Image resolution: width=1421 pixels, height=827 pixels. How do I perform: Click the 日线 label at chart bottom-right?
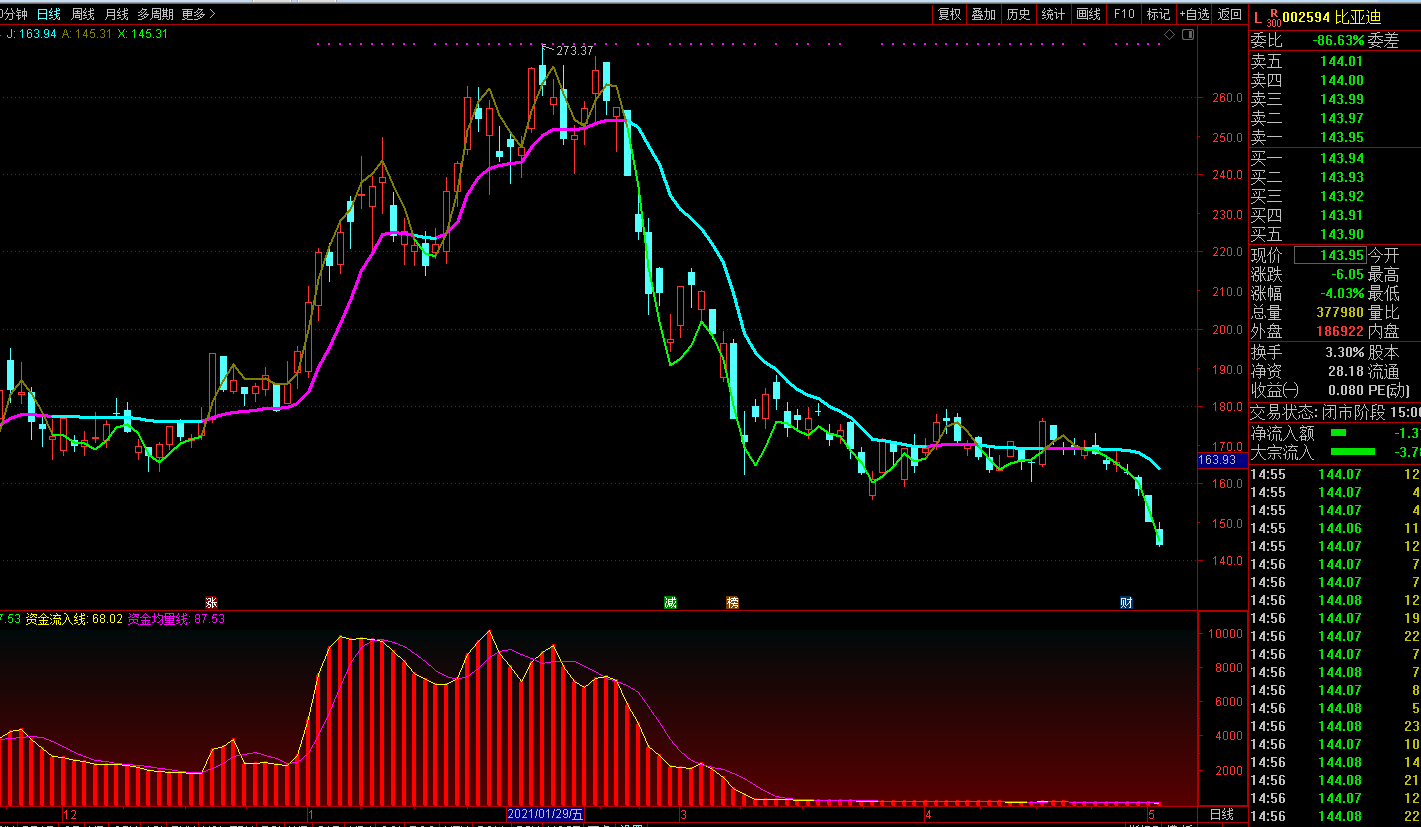point(1222,814)
